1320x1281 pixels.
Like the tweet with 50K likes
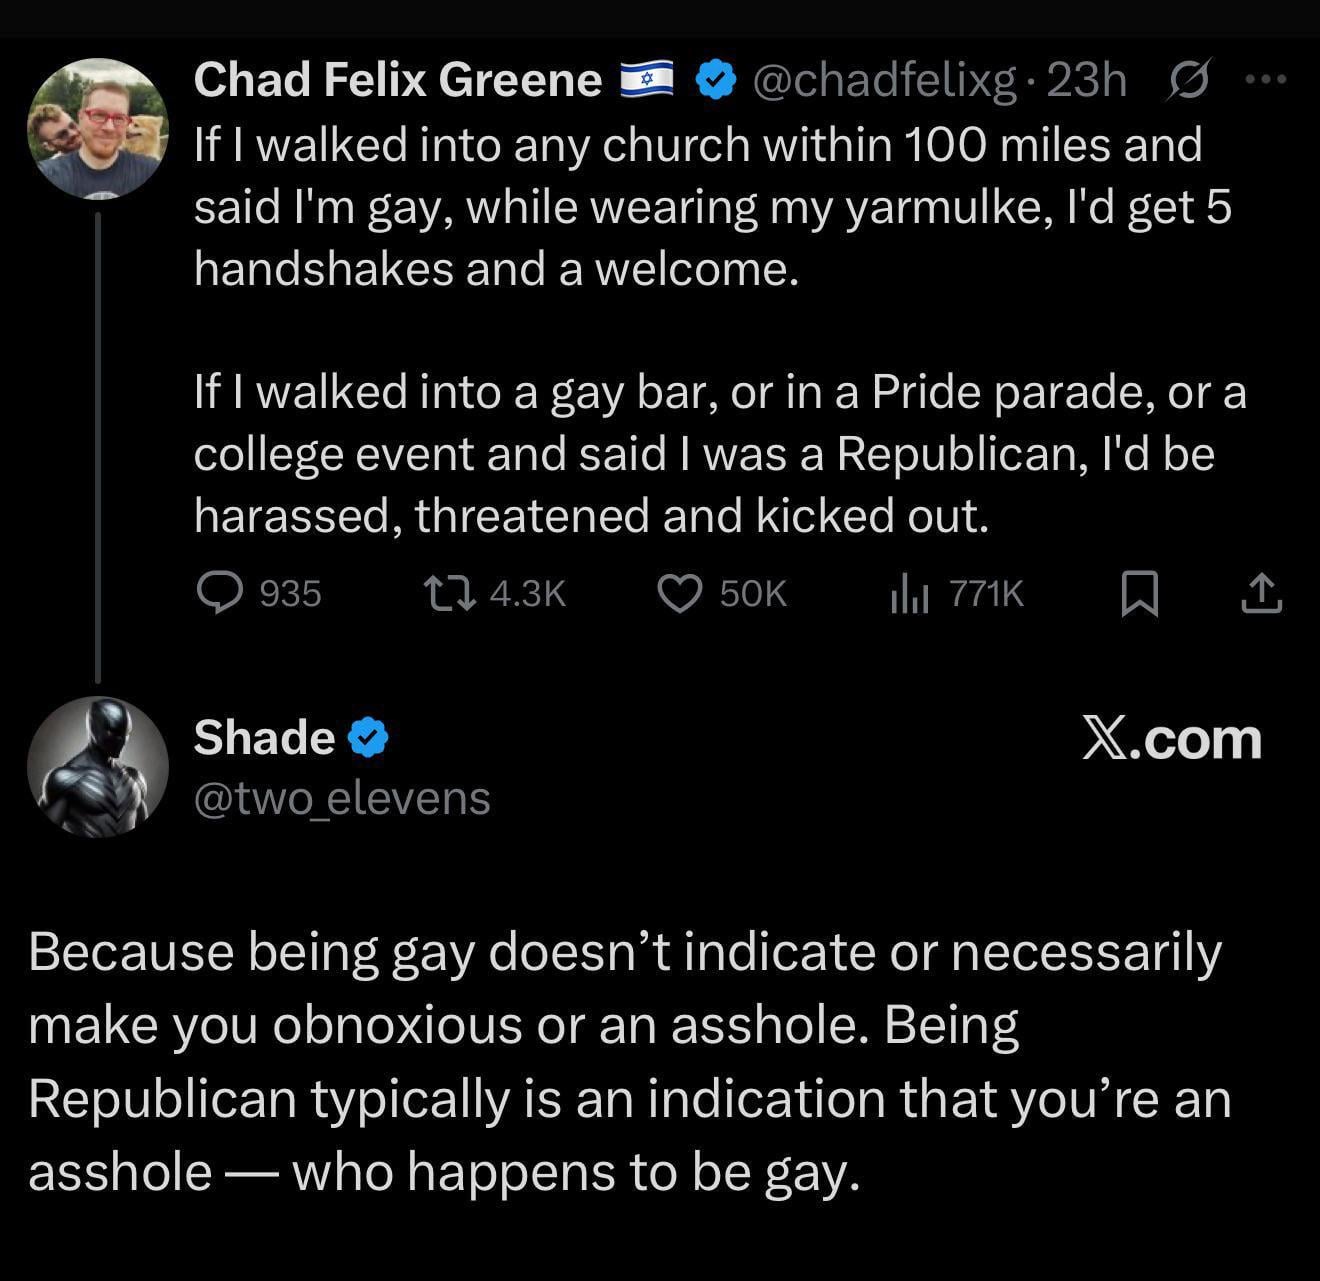coord(679,594)
